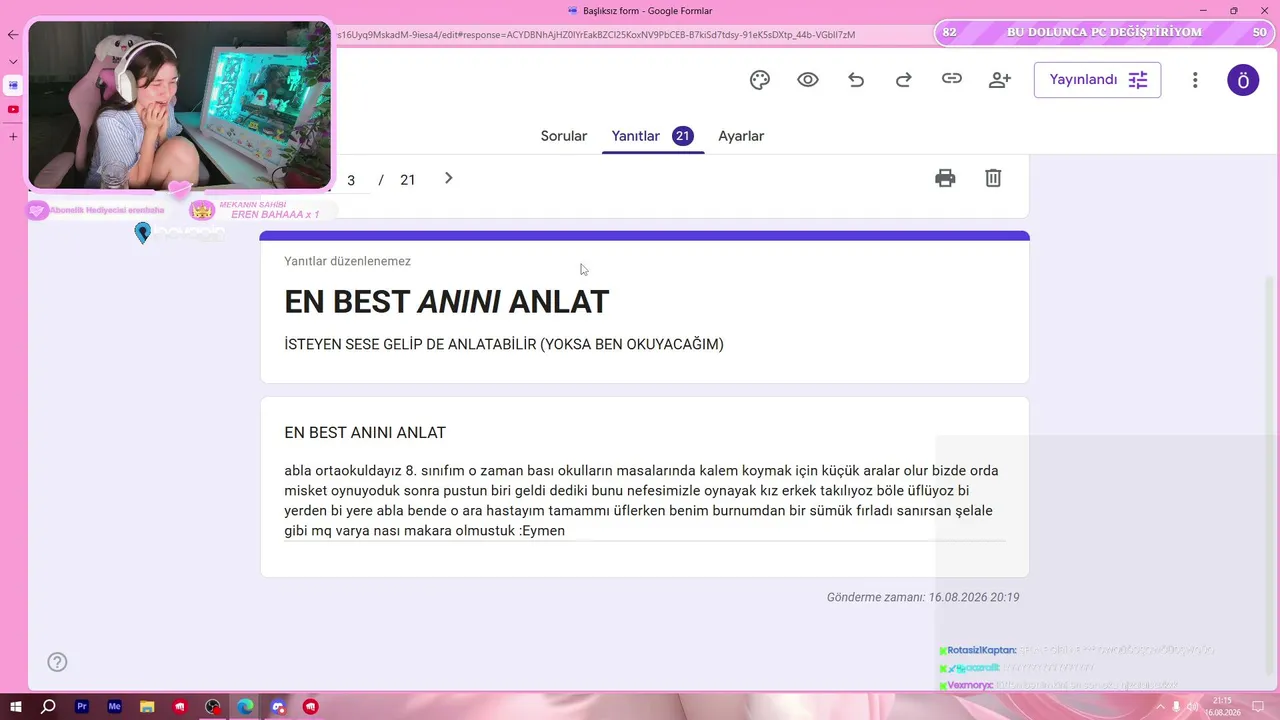Click the microphone tray icon
Screen dimensions: 1280x720
click(x=1176, y=707)
